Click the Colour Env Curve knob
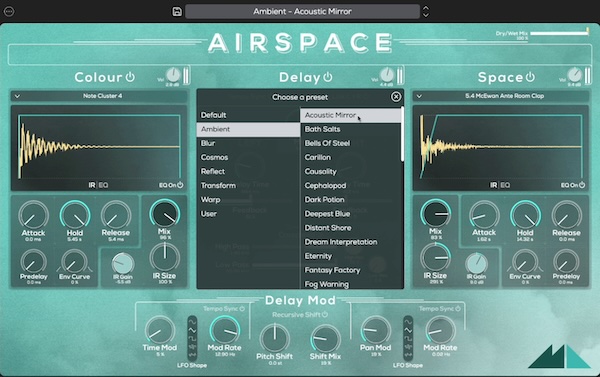The image size is (600, 377). (x=74, y=262)
